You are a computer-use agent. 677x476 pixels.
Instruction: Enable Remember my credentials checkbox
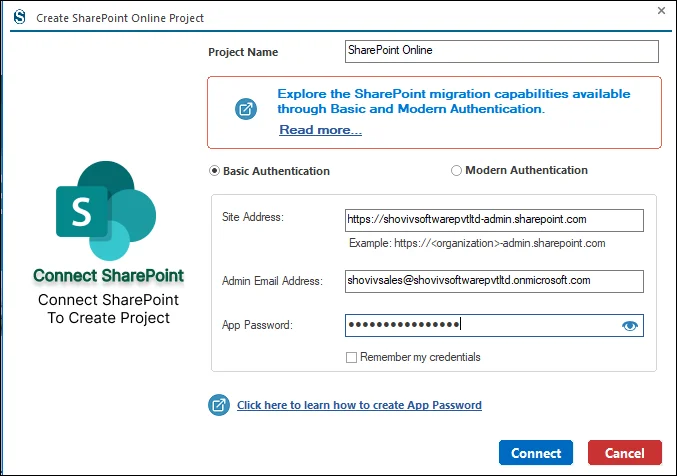tap(351, 357)
